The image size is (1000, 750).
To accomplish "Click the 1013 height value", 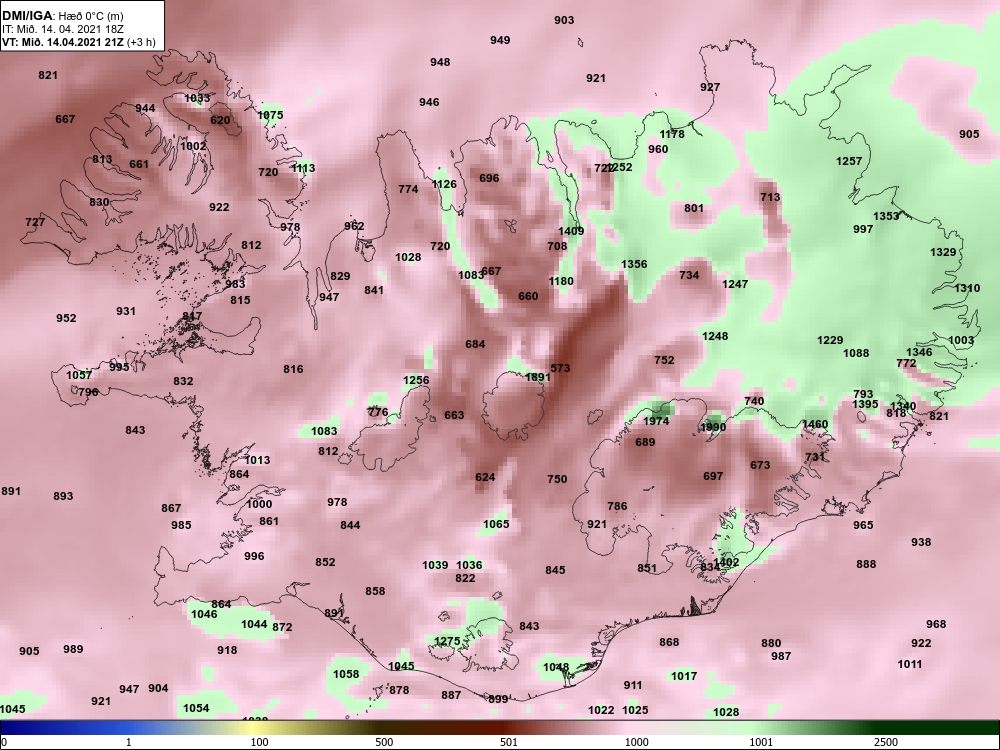I will [x=257, y=460].
